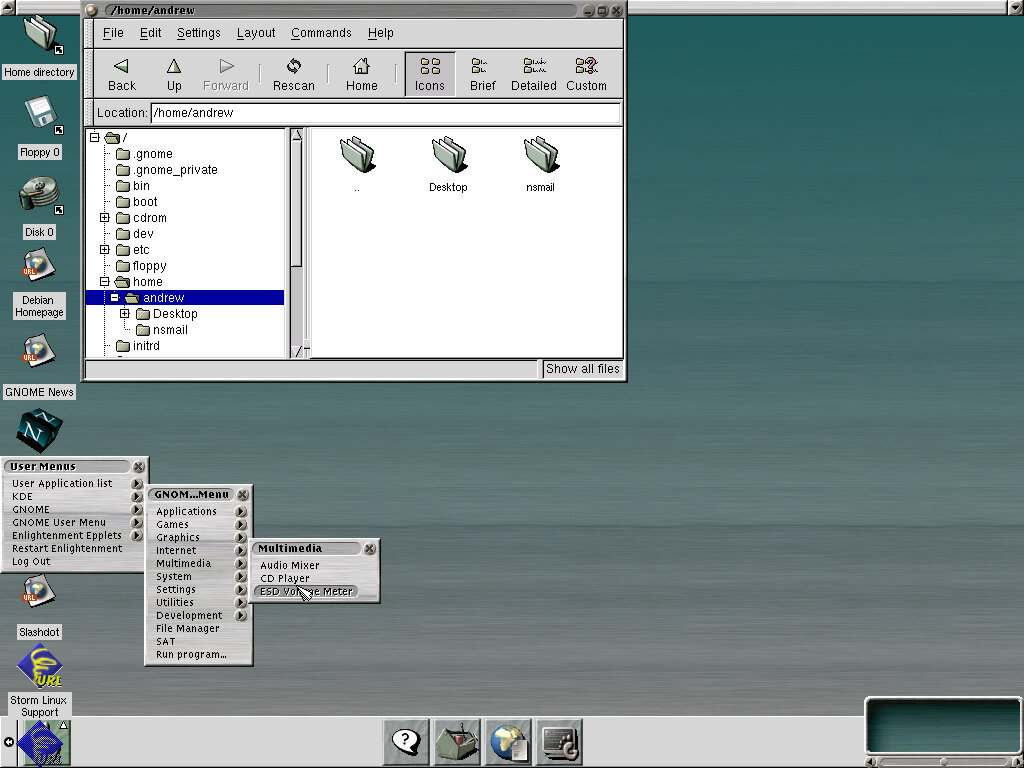Click Show all files button

coord(582,369)
